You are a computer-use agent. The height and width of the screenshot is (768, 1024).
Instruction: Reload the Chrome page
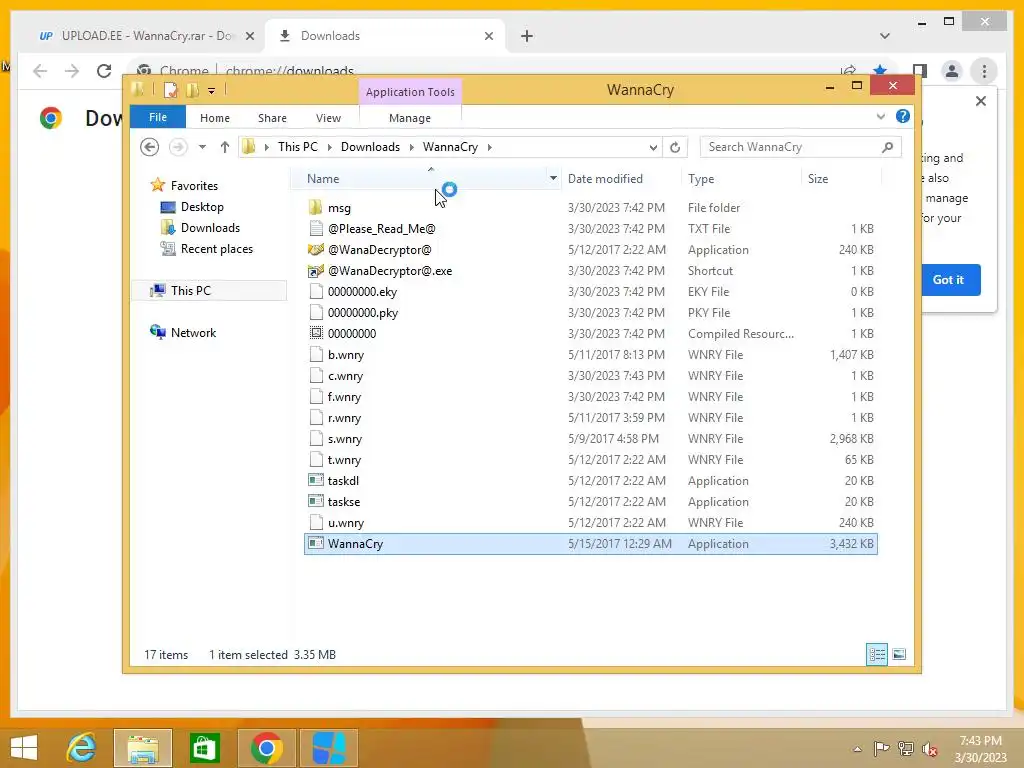pyautogui.click(x=104, y=71)
